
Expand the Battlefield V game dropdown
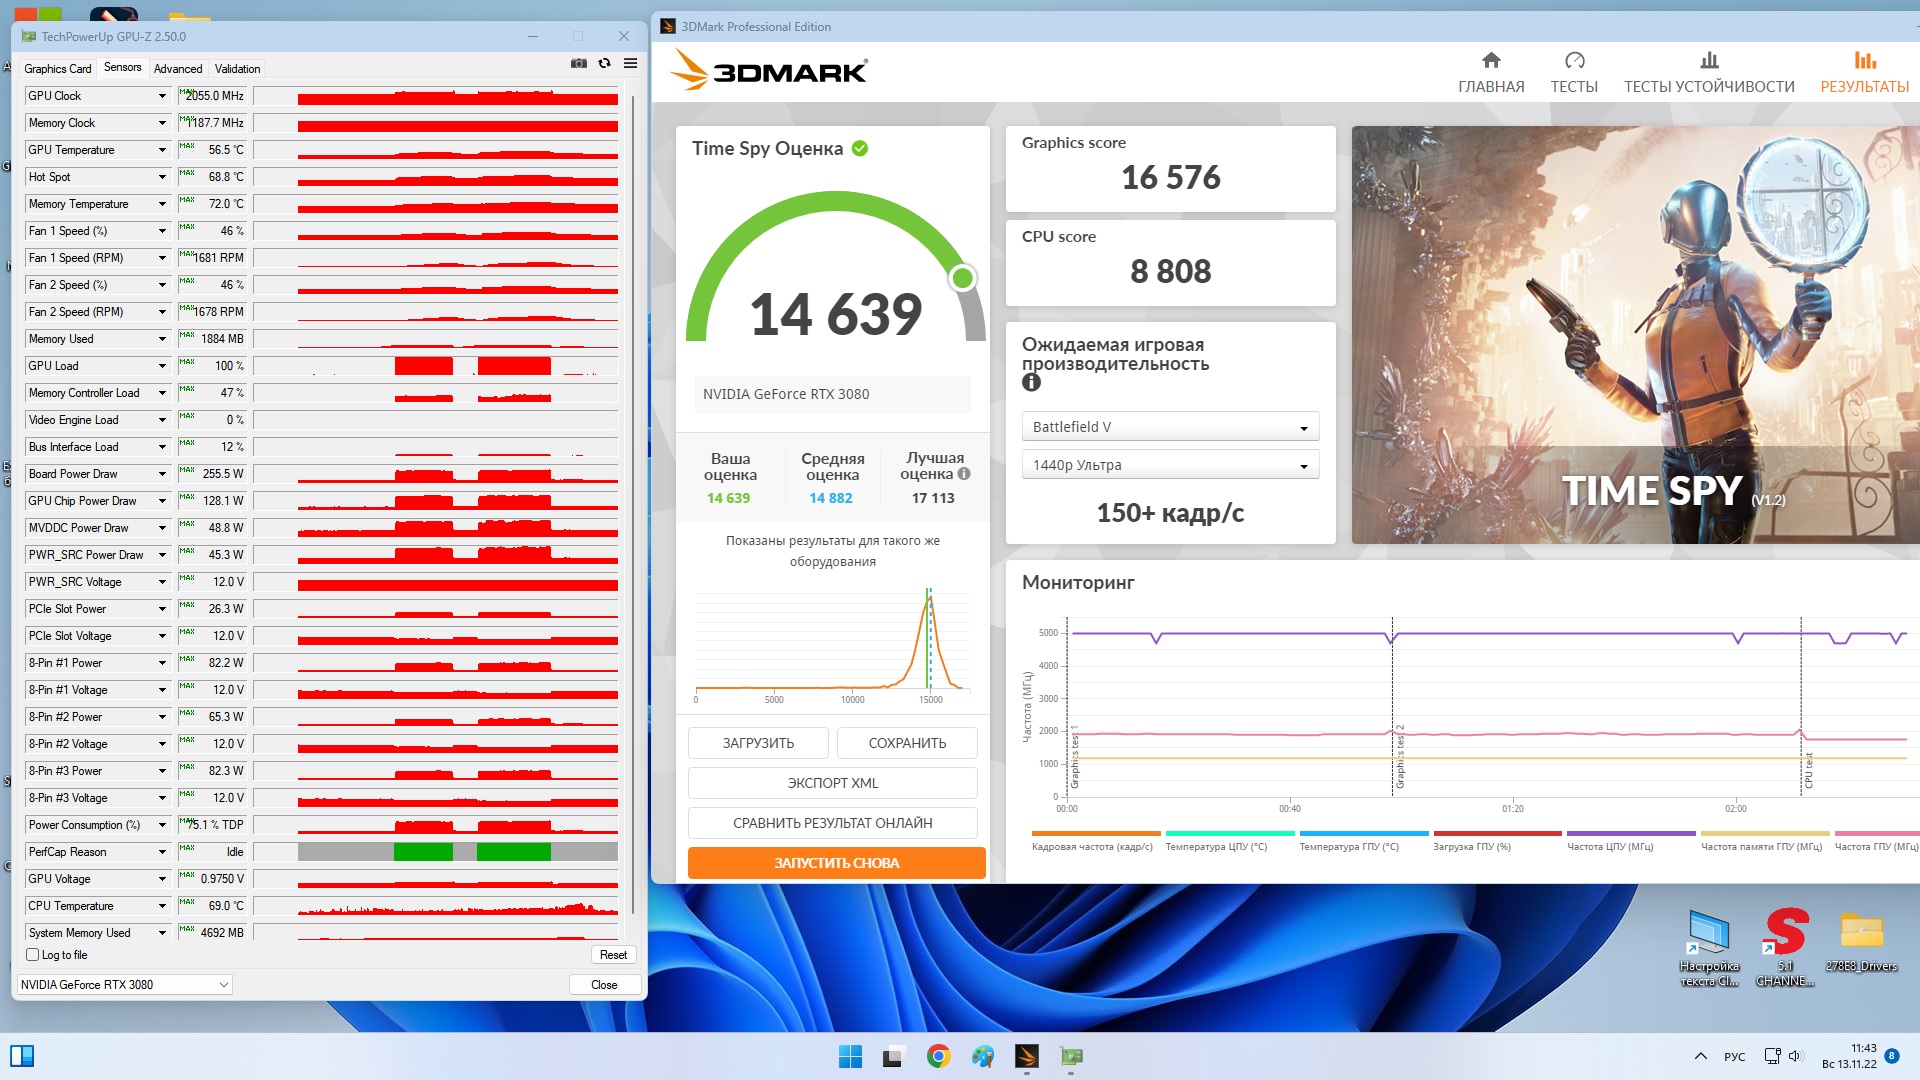click(1170, 427)
